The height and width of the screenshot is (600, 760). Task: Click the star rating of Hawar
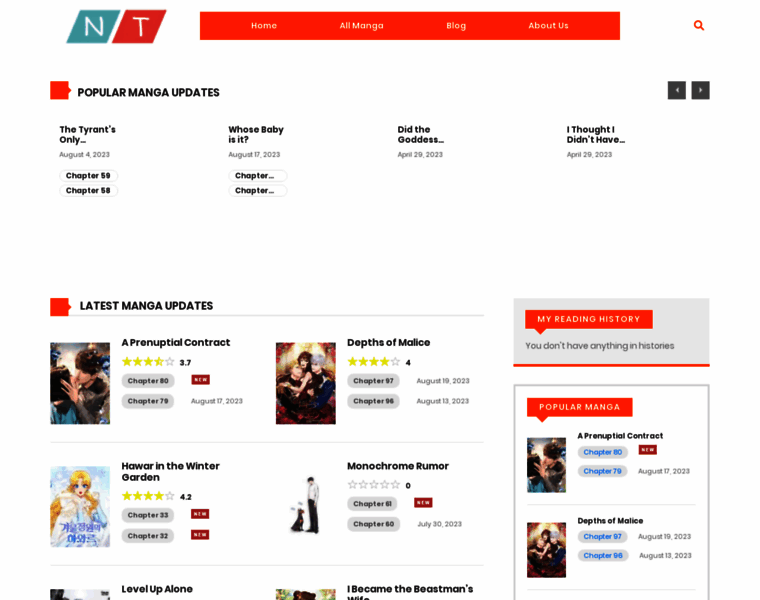tap(148, 496)
